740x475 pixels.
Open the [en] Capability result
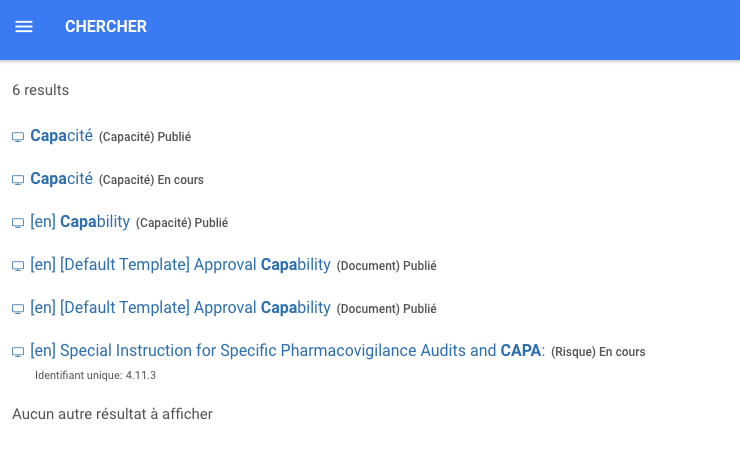(x=80, y=222)
